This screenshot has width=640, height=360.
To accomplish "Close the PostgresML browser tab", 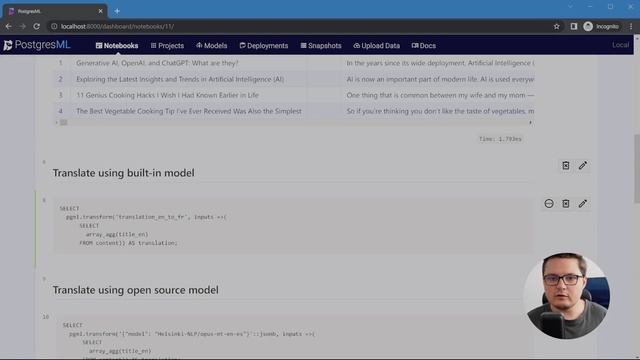I will [x=100, y=11].
